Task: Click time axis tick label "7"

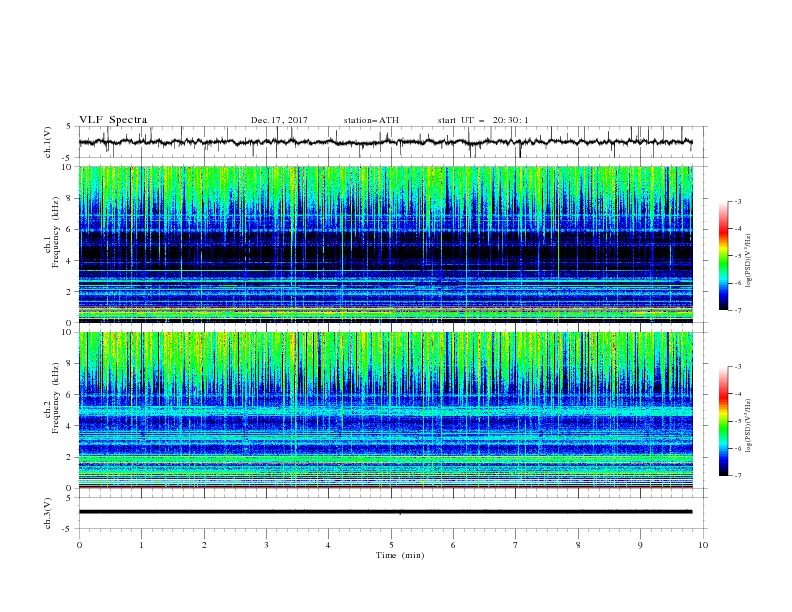Action: pos(516,545)
